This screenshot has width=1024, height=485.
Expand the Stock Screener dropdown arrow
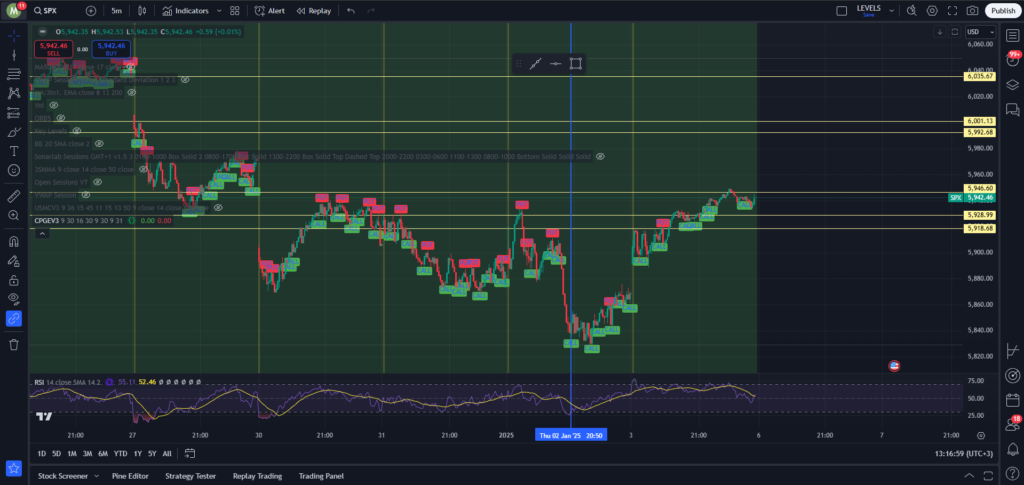coord(96,477)
